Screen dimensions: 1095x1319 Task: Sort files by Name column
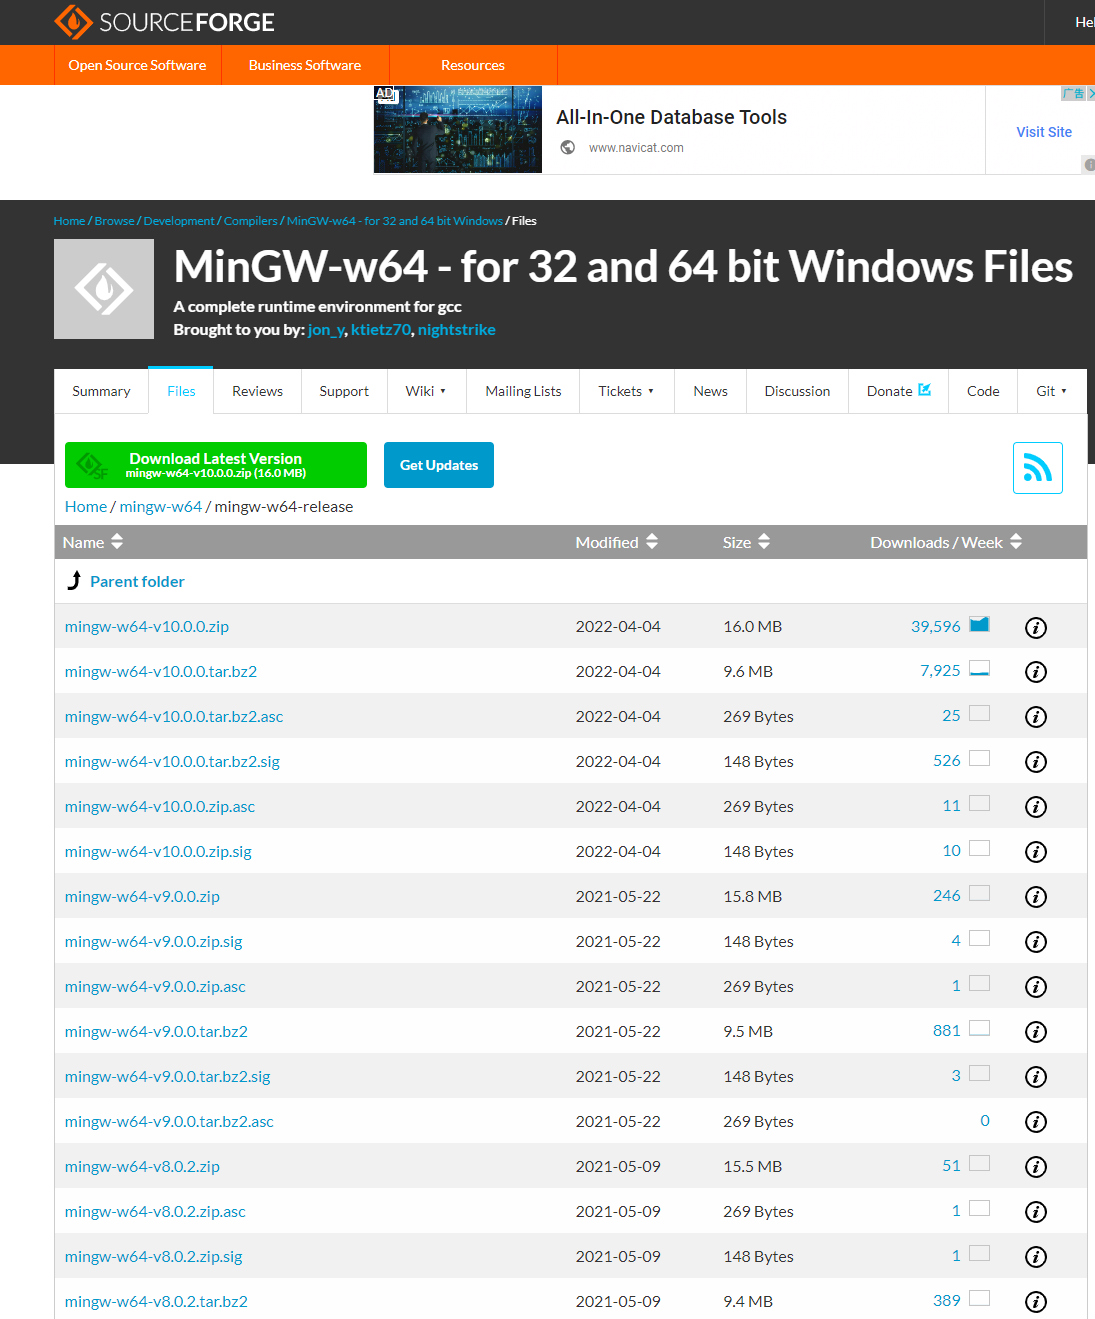point(93,542)
